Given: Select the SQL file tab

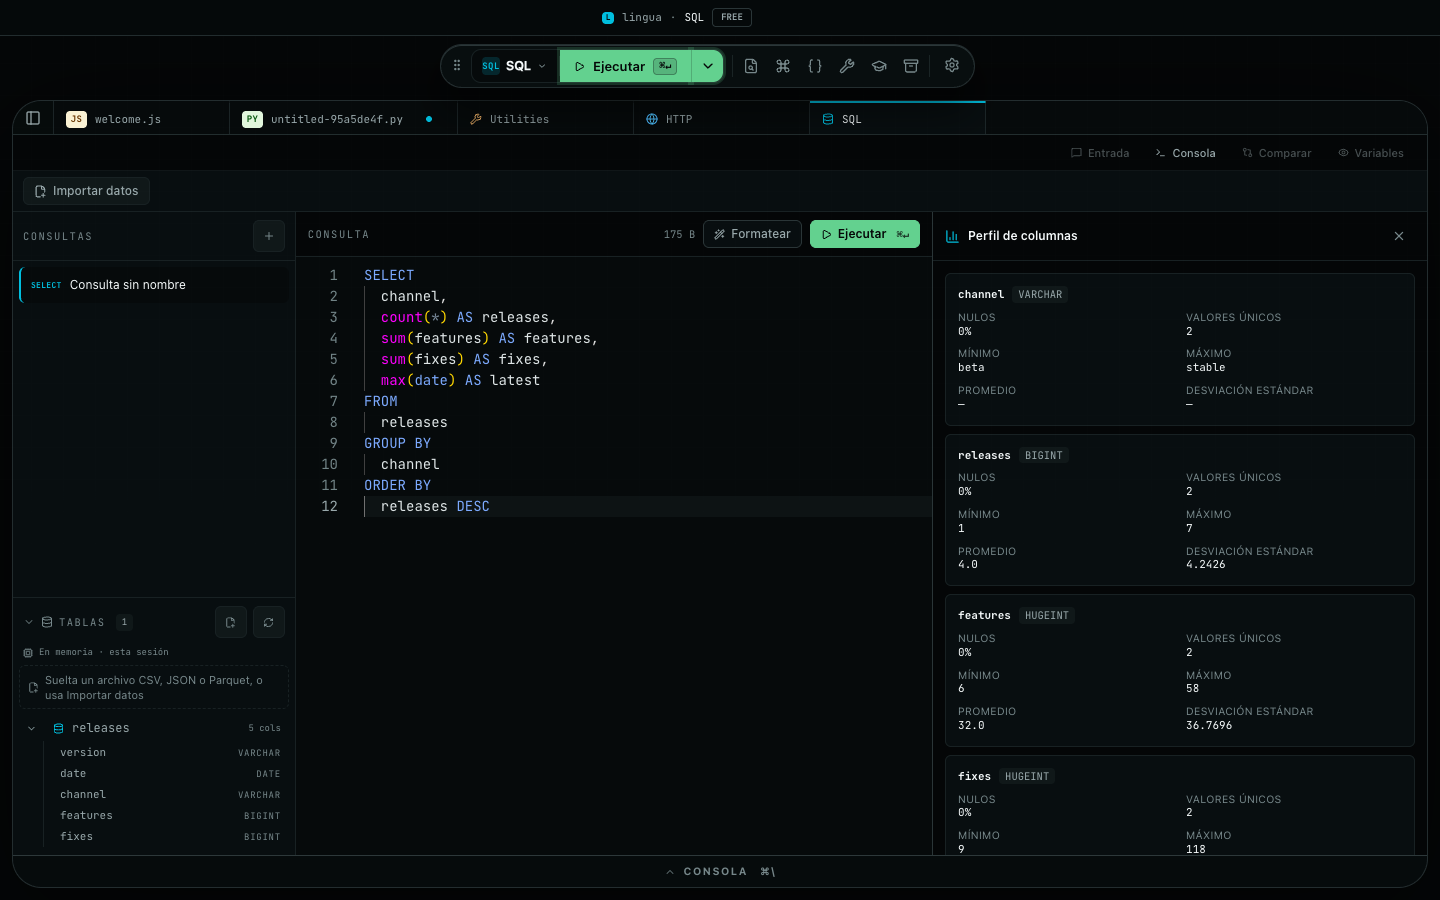Looking at the screenshot, I should pyautogui.click(x=898, y=119).
